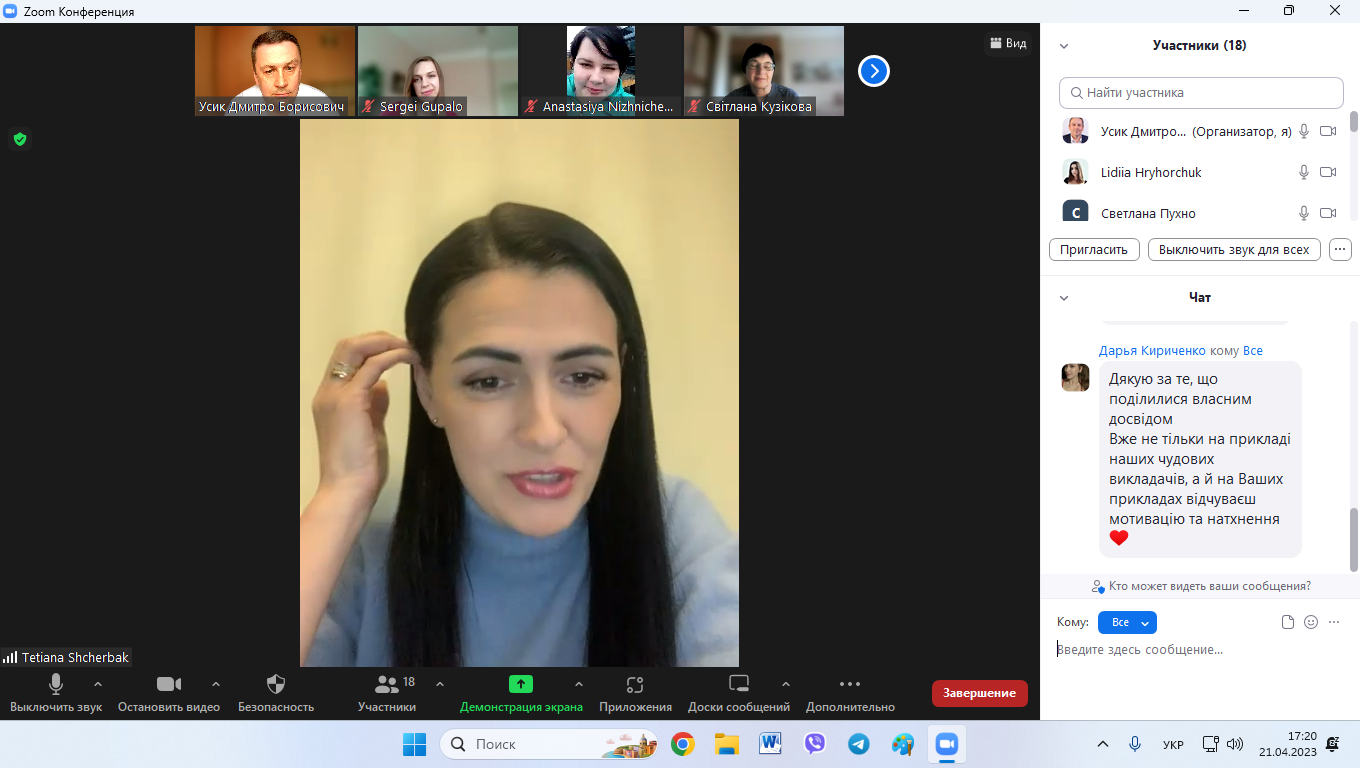Click Дарья Кириченко sender name

(1152, 351)
